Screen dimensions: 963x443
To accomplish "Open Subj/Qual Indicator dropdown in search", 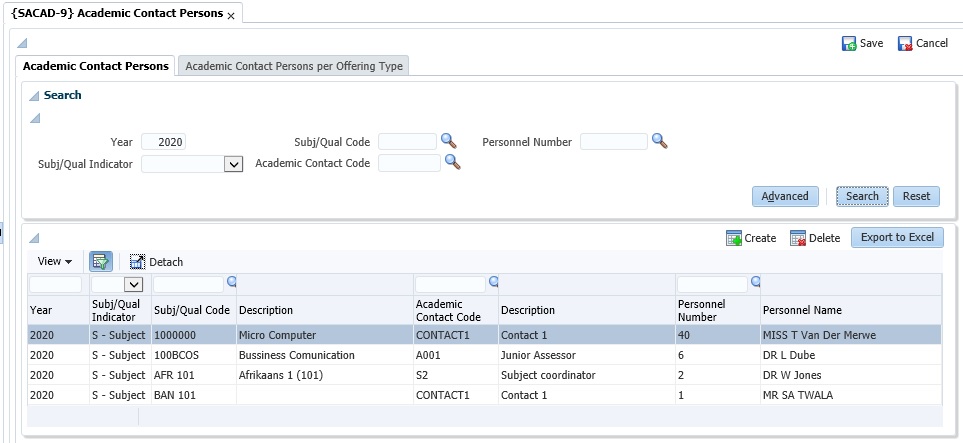I will click(x=234, y=164).
